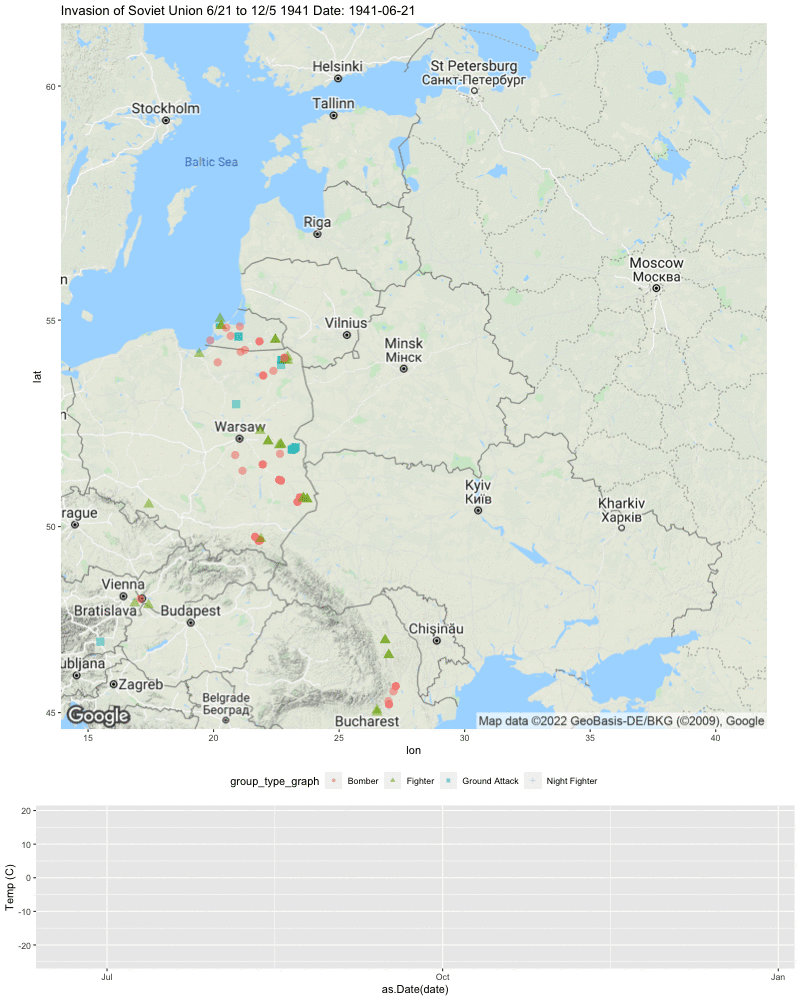The height and width of the screenshot is (1000, 800).
Task: Click the Oct tick on date axis
Action: [442, 976]
